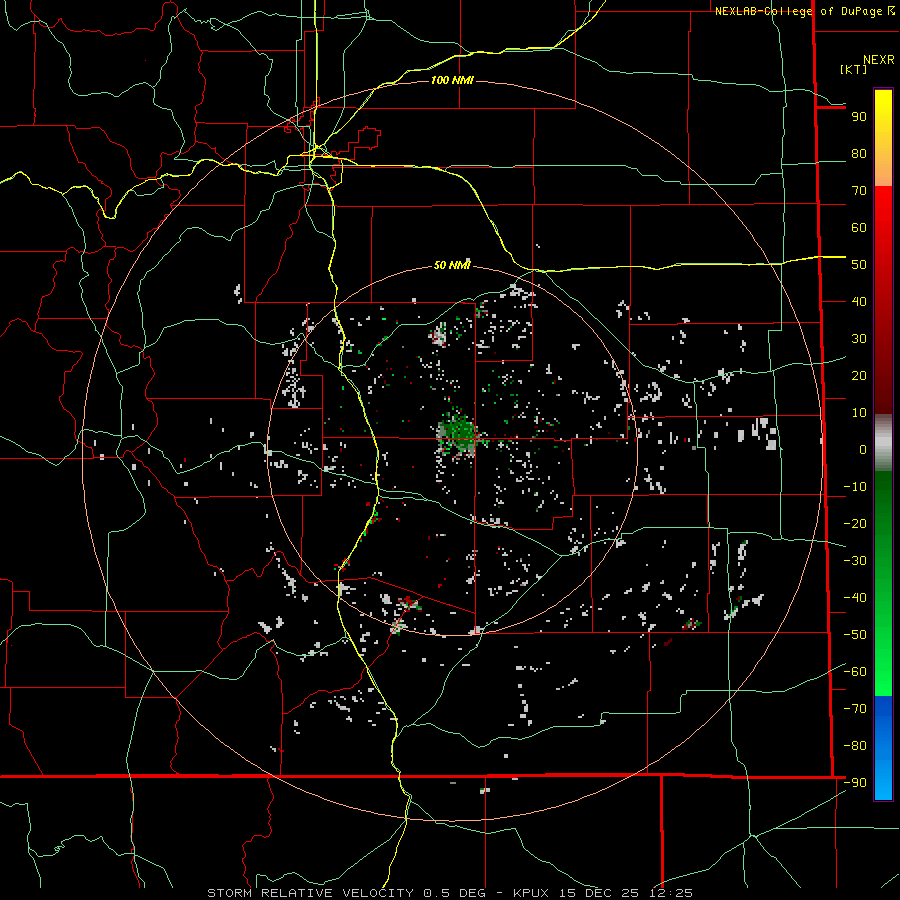Click the '50 NMI' range ring label
Screen dimensions: 900x900
[452, 265]
